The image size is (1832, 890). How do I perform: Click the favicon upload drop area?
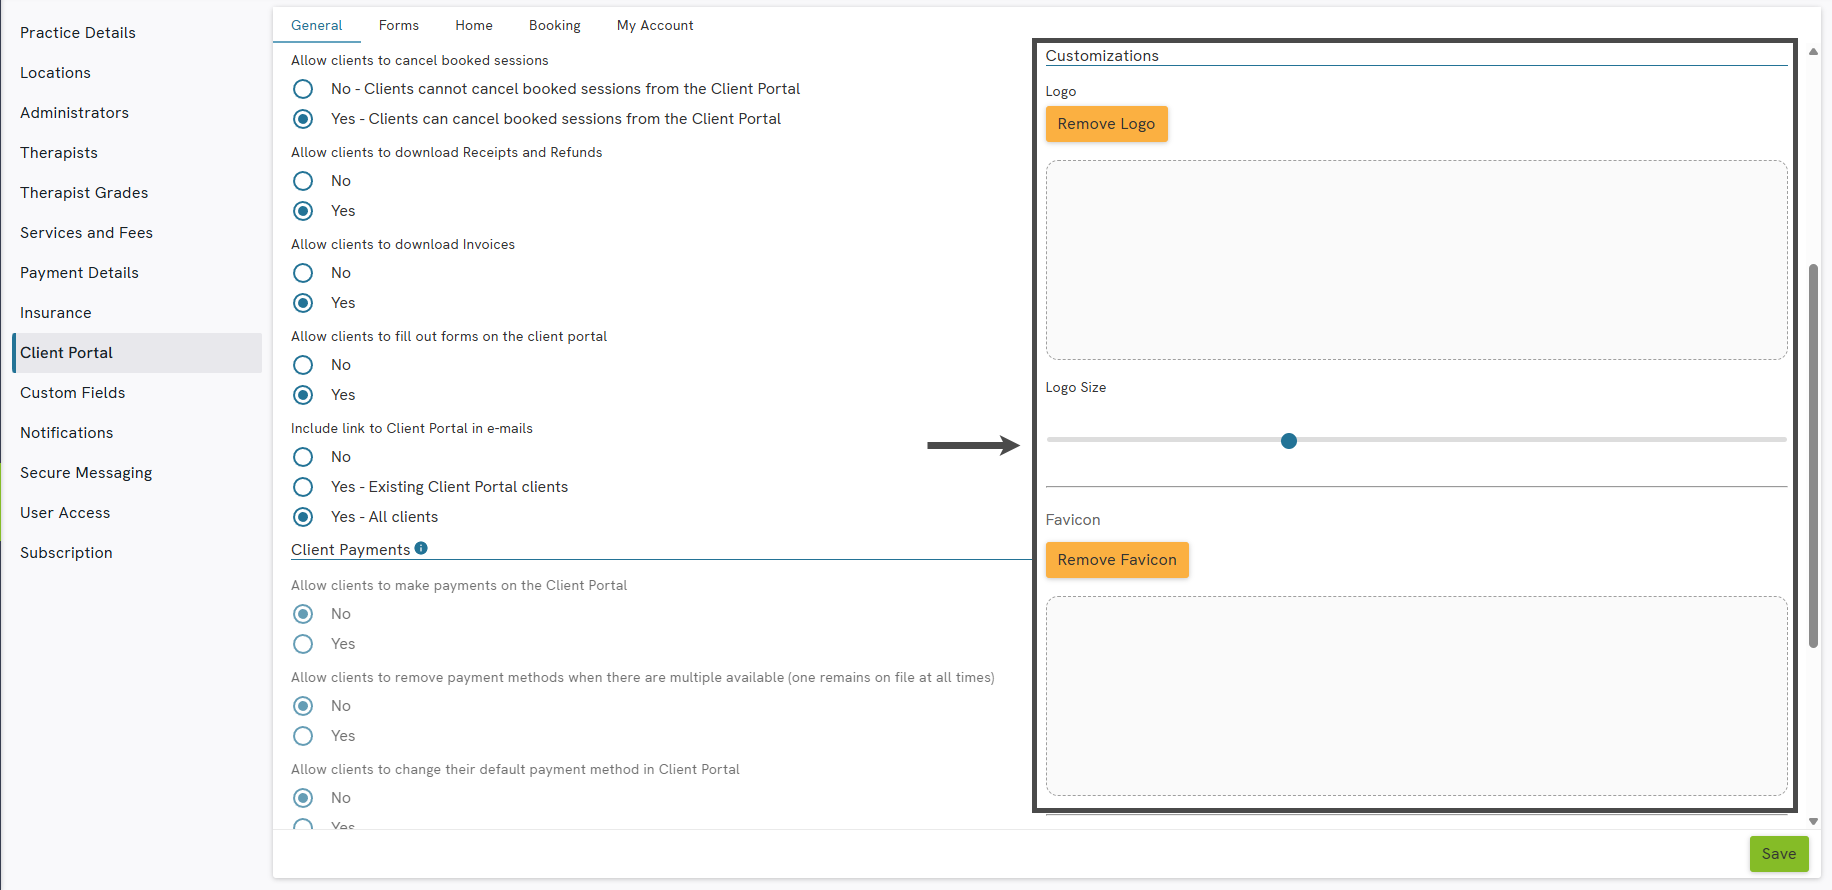click(x=1416, y=696)
